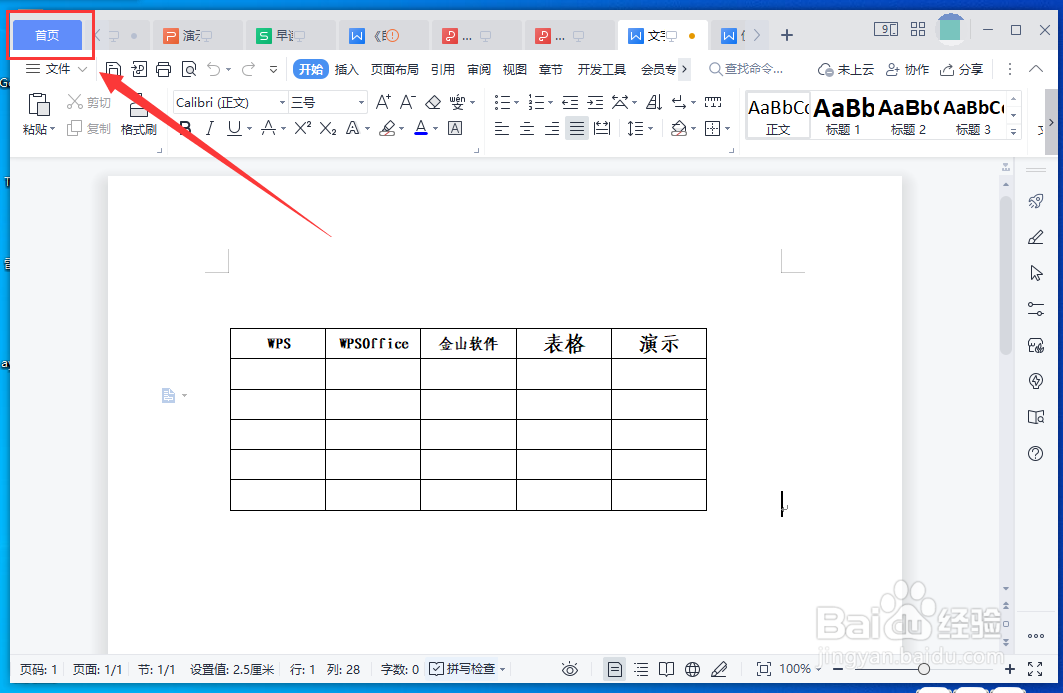Click the selection arrow icon in sidebar
Image resolution: width=1063 pixels, height=693 pixels.
click(x=1036, y=273)
